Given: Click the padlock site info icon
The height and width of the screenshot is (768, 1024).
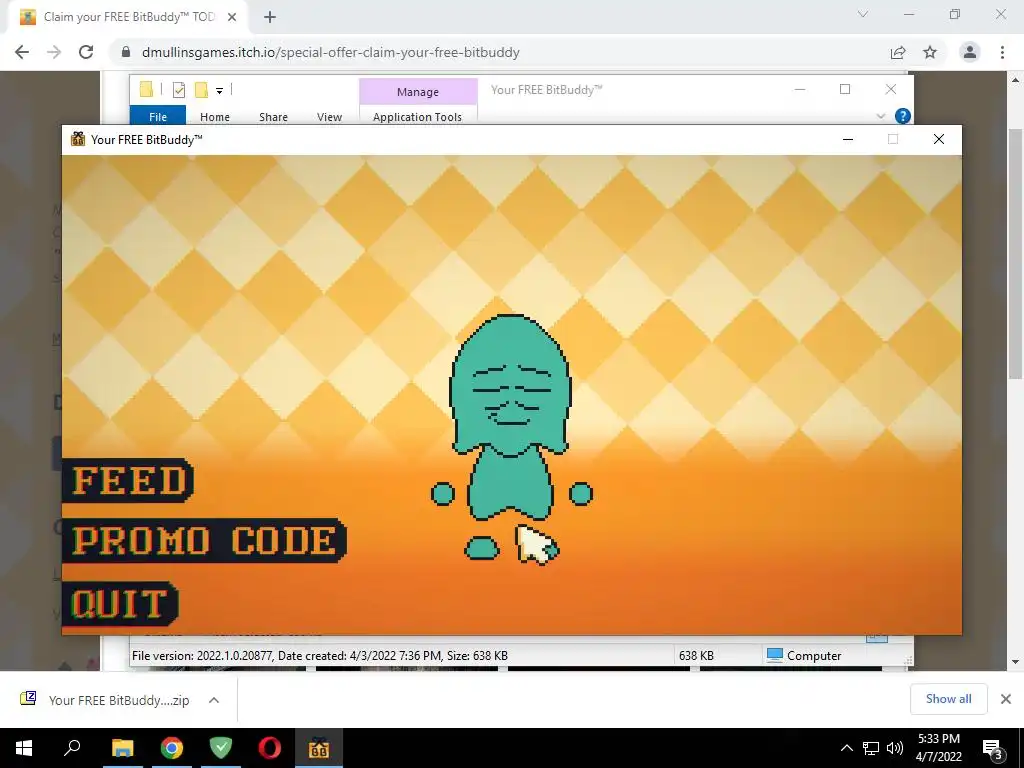Looking at the screenshot, I should (126, 52).
